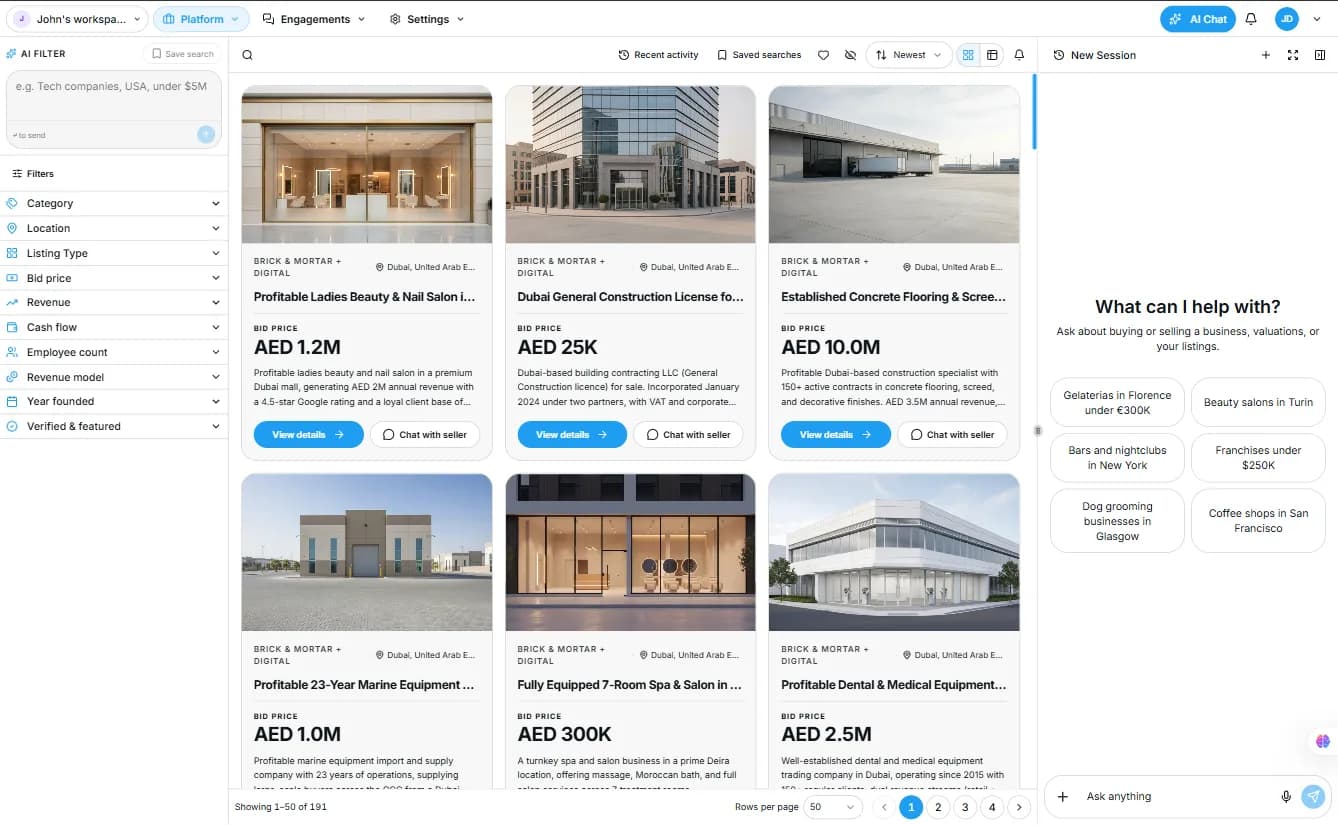Click the JD user avatar
Viewport: 1338px width, 825px height.
1287,19
